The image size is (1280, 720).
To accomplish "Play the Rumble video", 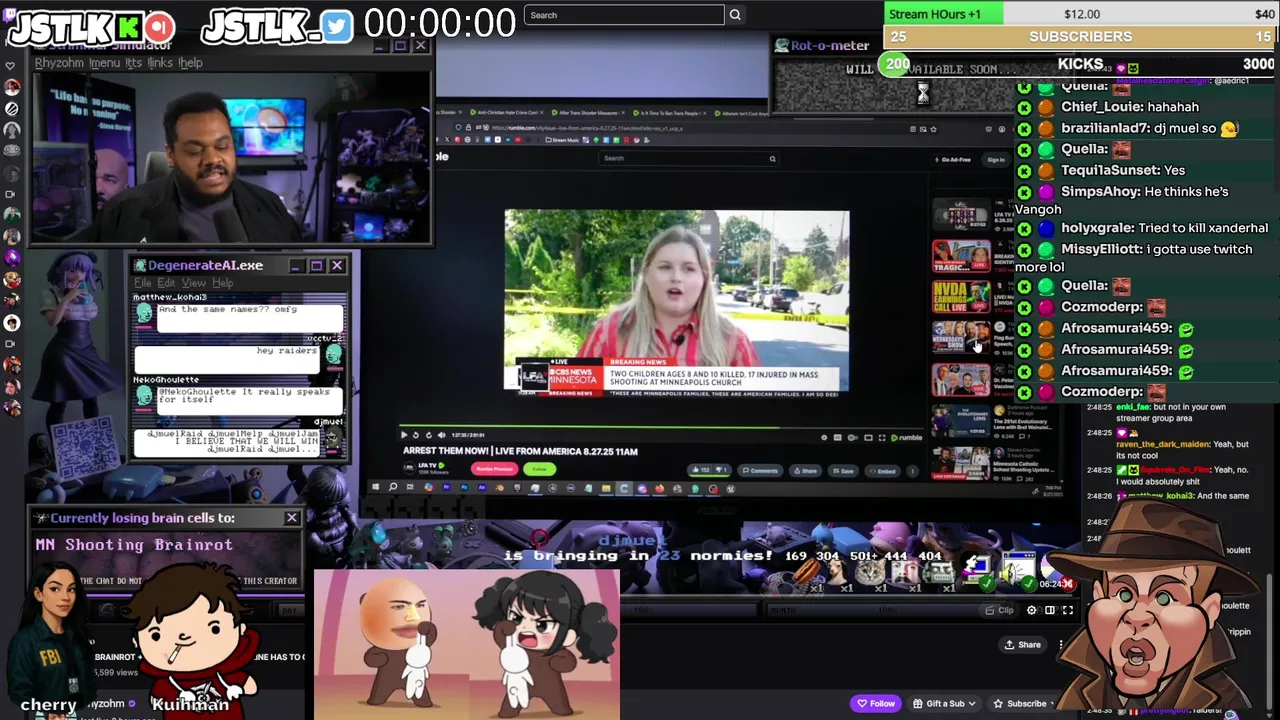I will (x=404, y=435).
